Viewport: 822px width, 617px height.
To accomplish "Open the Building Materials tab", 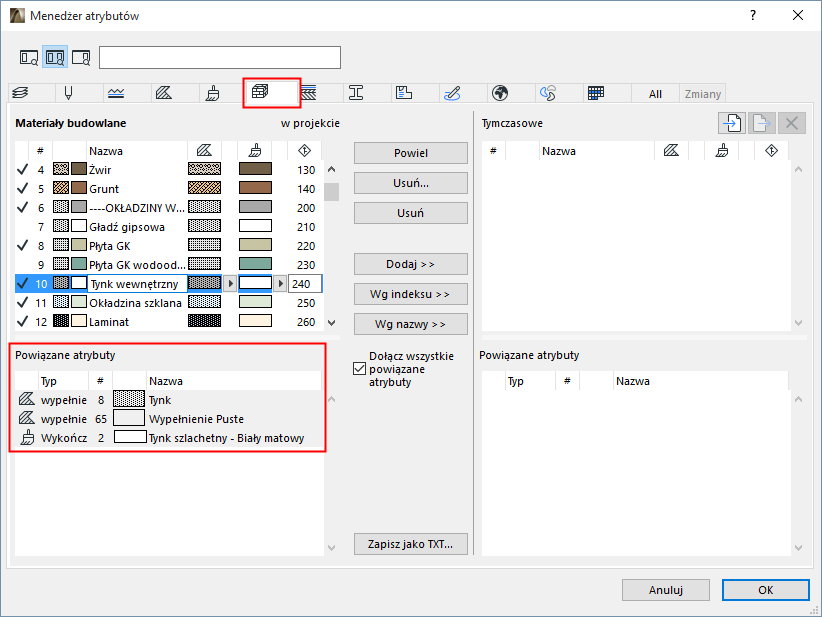I will tap(261, 92).
